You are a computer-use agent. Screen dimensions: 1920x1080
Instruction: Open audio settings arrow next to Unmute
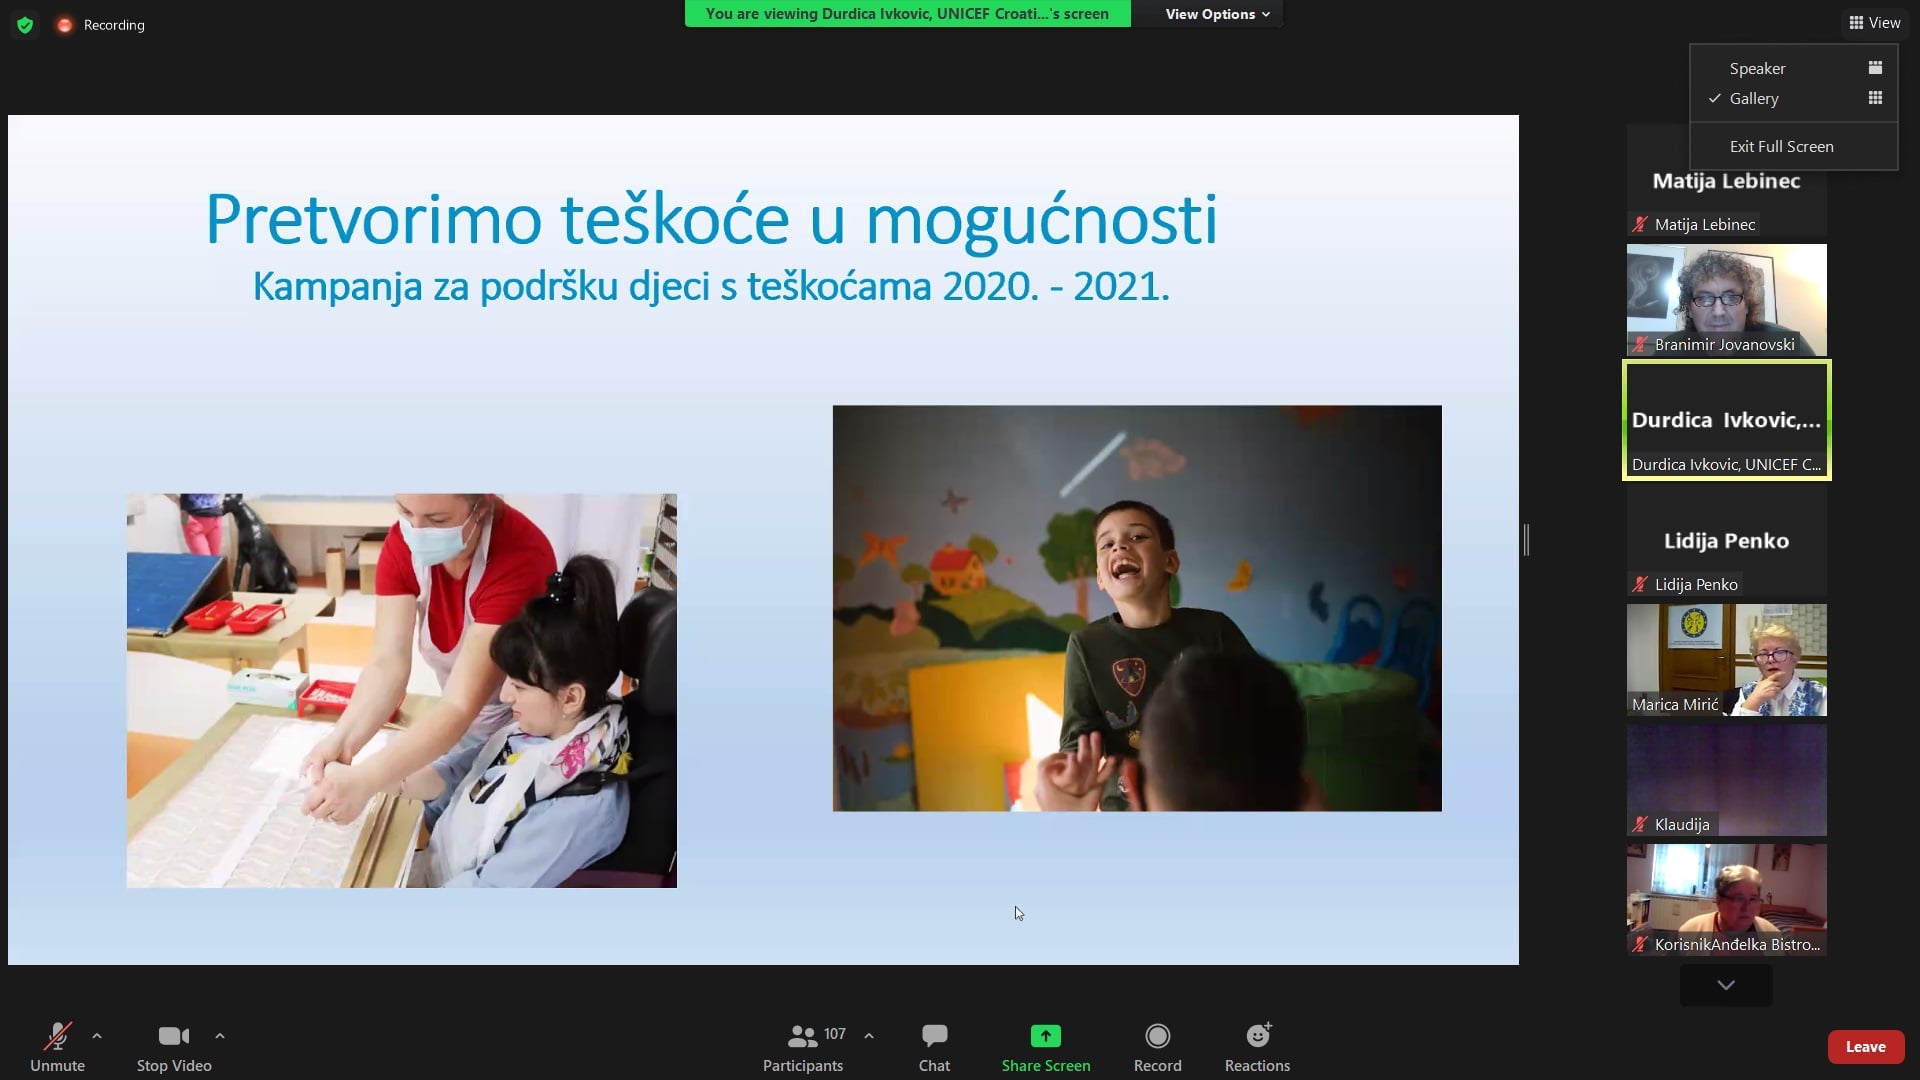click(97, 1036)
